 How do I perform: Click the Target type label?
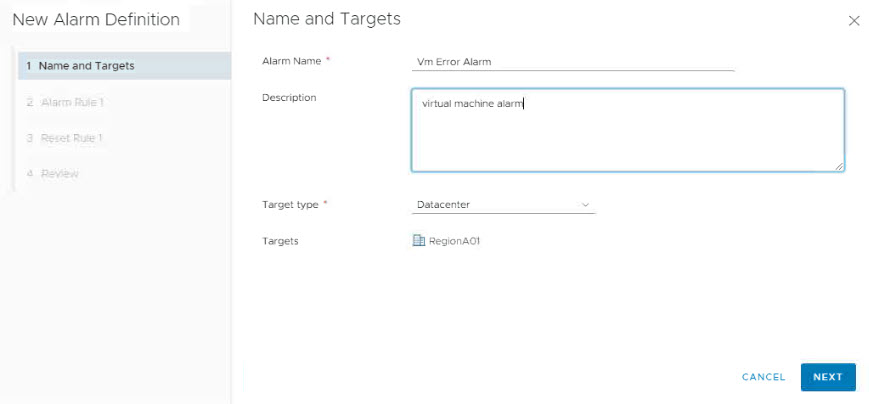289,205
